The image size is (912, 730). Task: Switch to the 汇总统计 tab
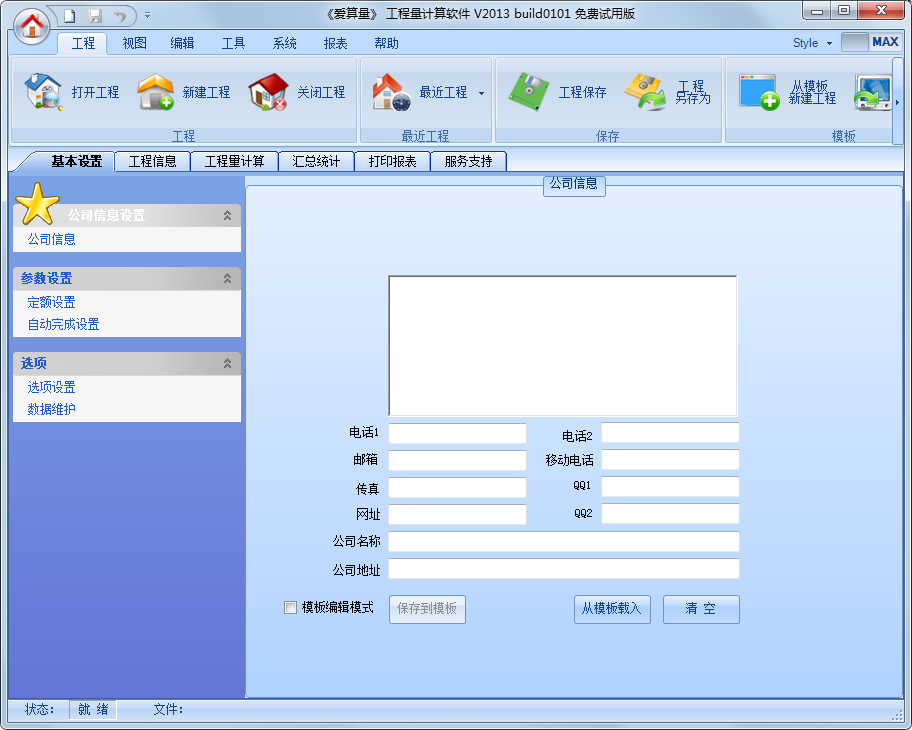pyautogui.click(x=316, y=161)
